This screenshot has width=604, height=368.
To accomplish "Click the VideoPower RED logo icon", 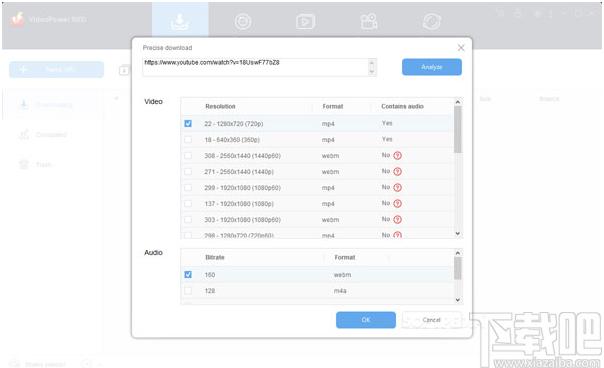I will pyautogui.click(x=17, y=19).
